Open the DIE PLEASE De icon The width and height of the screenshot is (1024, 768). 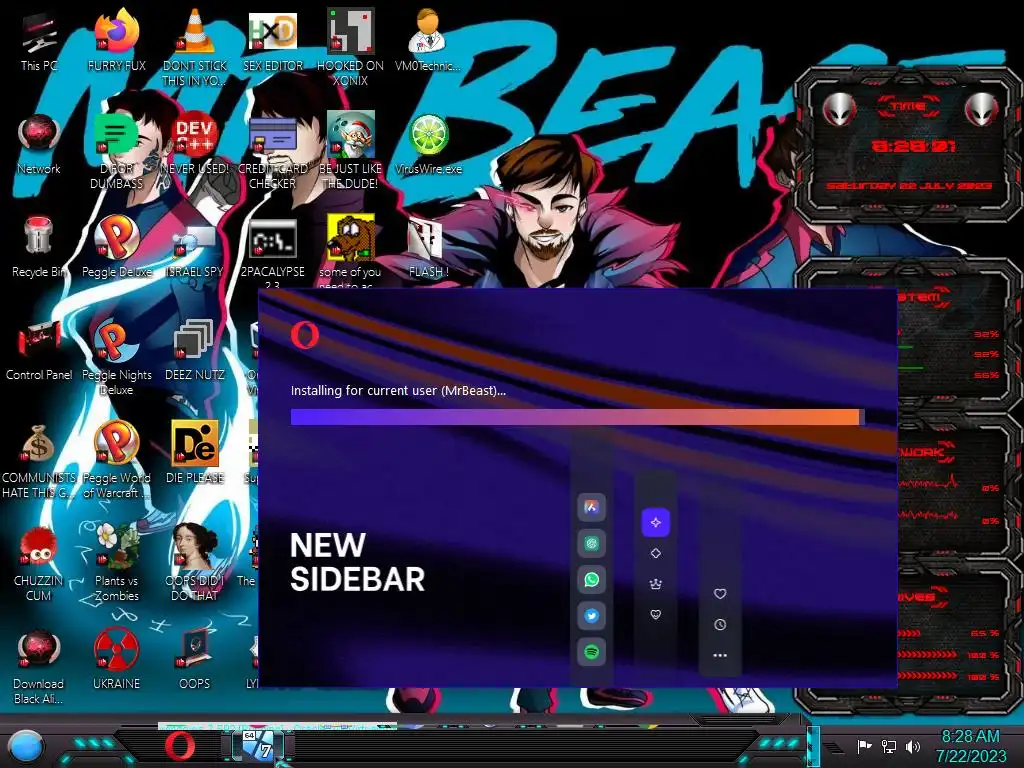195,452
